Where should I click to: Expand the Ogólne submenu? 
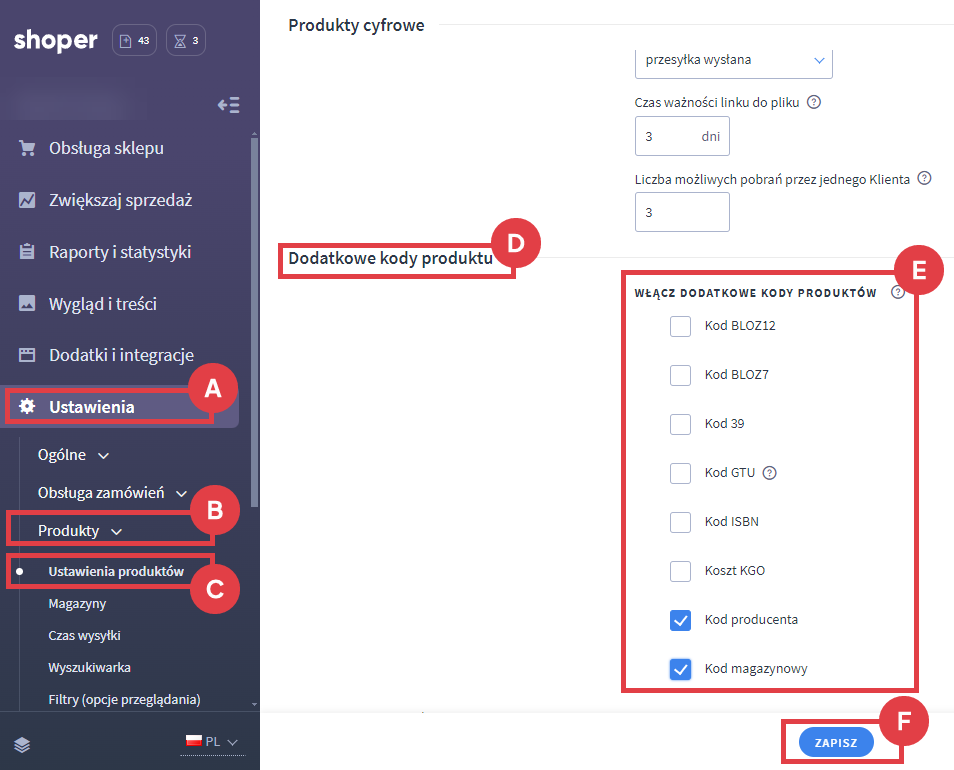click(x=74, y=455)
